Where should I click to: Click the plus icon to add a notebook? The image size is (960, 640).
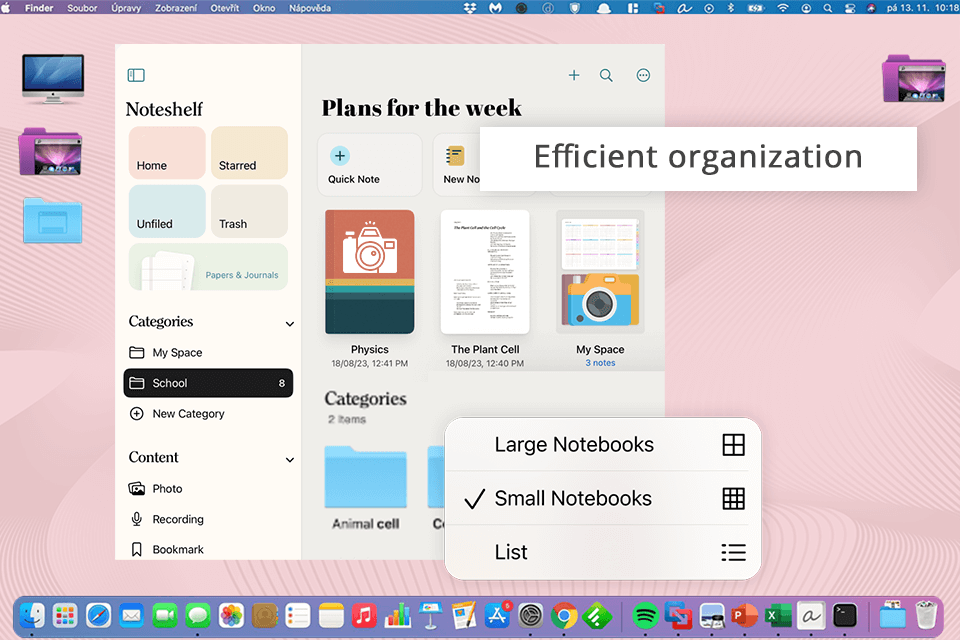tap(574, 75)
